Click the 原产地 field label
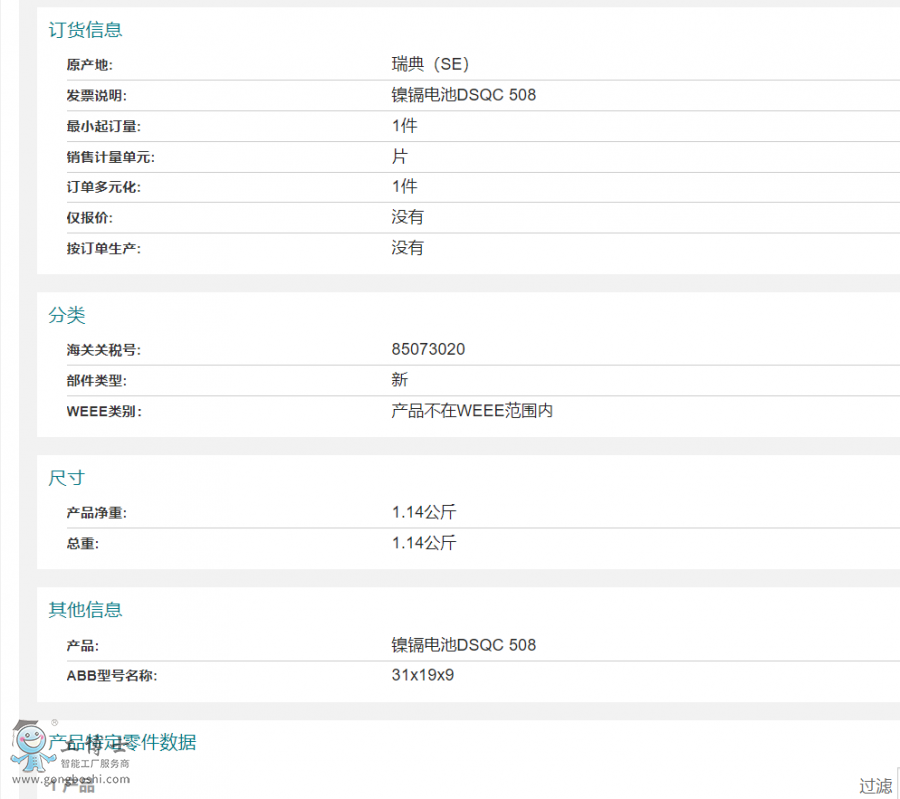 (89, 65)
